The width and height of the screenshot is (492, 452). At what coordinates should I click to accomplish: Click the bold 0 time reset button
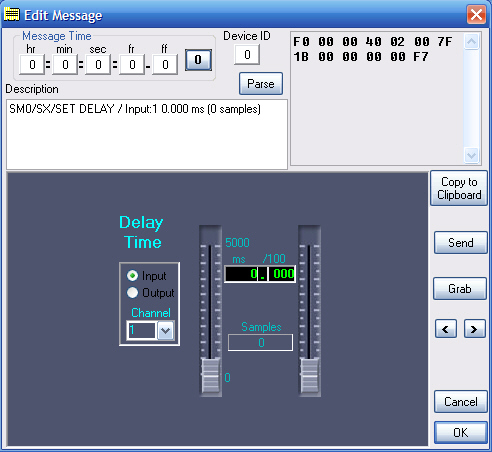198,60
